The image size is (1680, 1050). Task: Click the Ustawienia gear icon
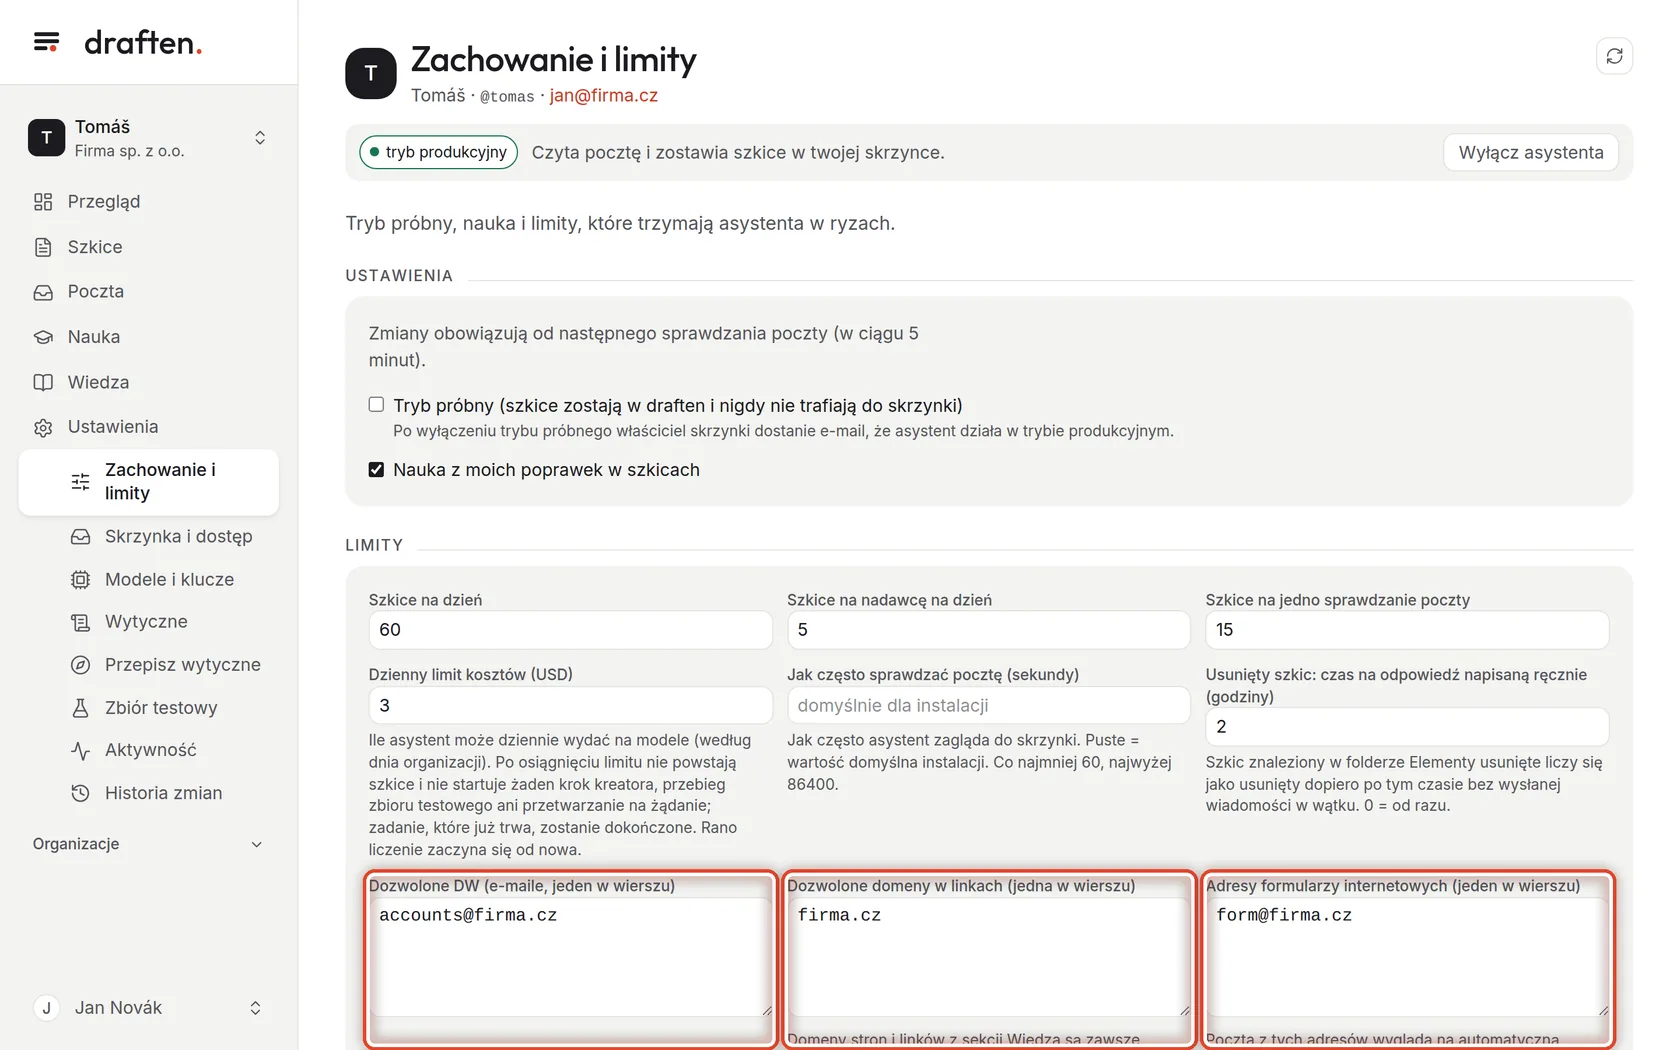43,427
